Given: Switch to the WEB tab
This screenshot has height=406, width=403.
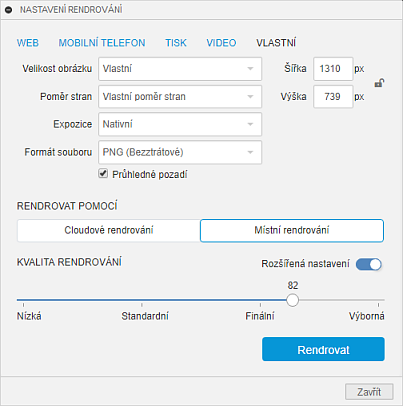Looking at the screenshot, I should click(x=28, y=43).
